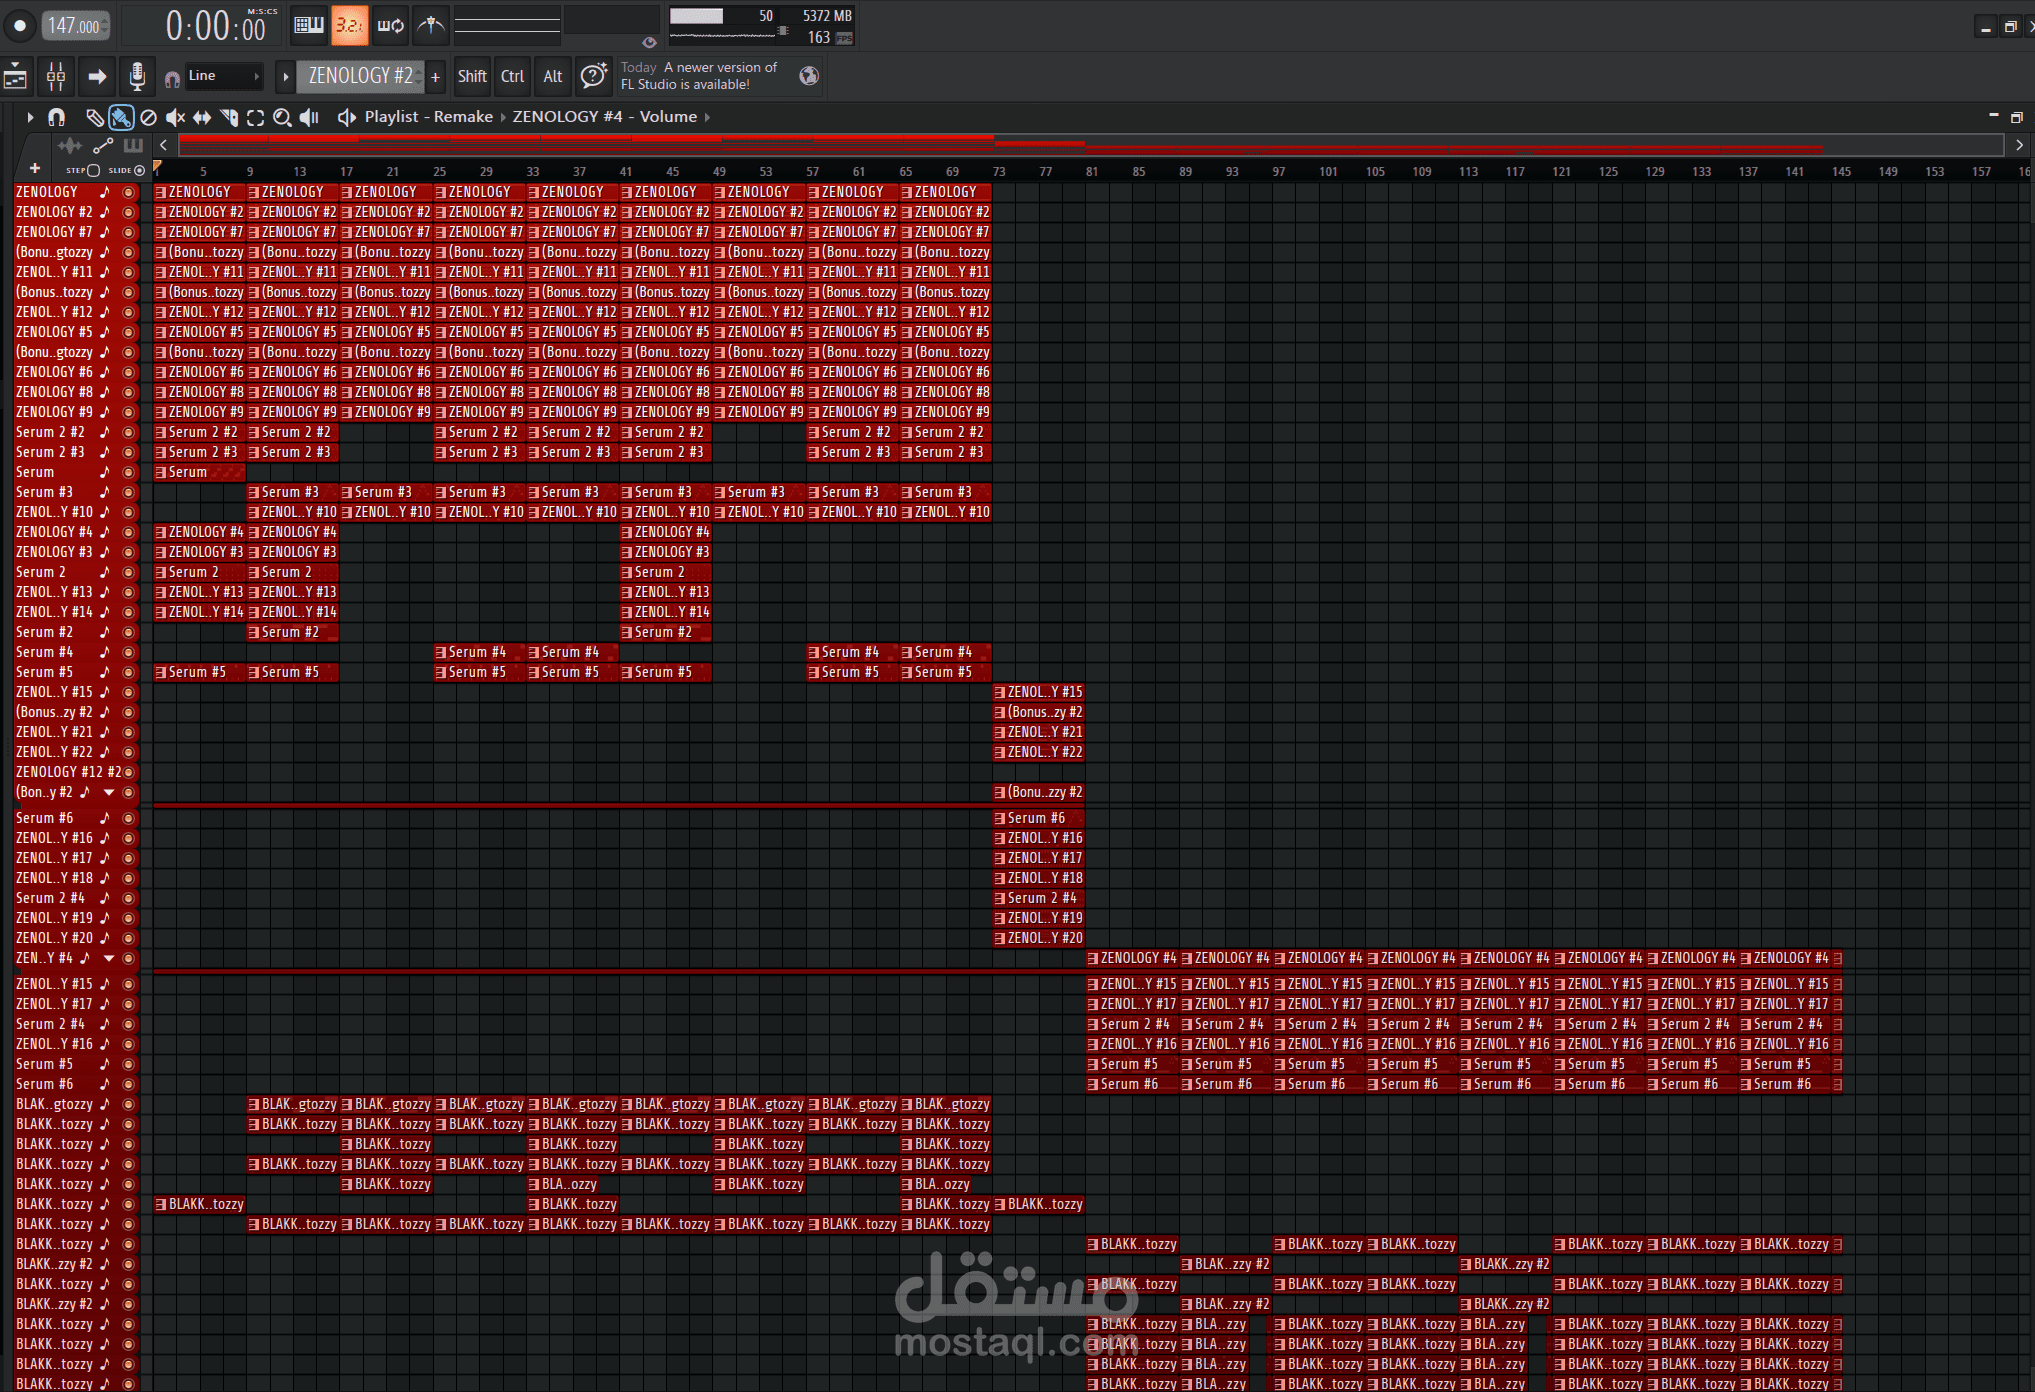The image size is (2035, 1392).
Task: Click the loop recording icon
Action: coord(390,26)
